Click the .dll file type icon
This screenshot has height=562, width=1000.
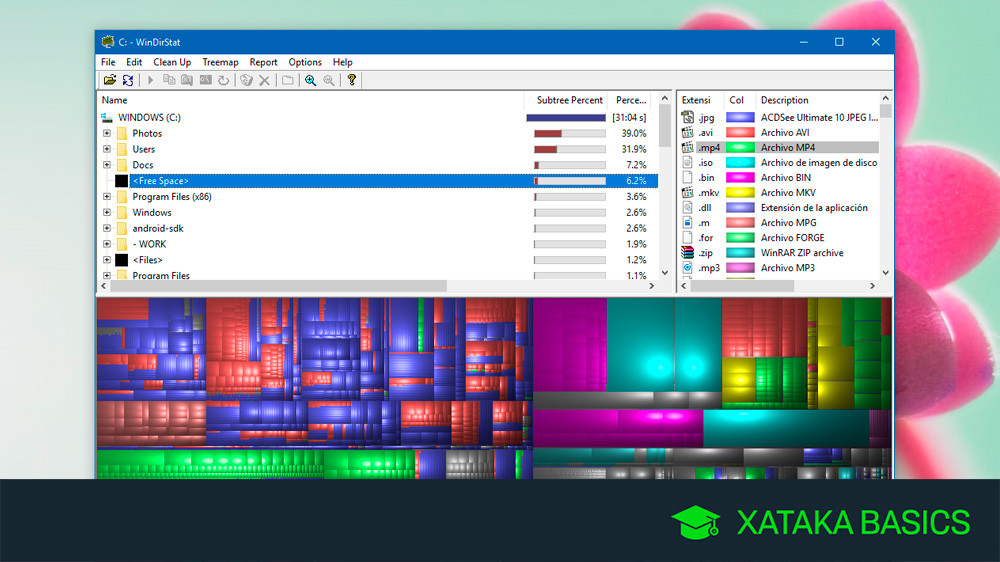(688, 207)
